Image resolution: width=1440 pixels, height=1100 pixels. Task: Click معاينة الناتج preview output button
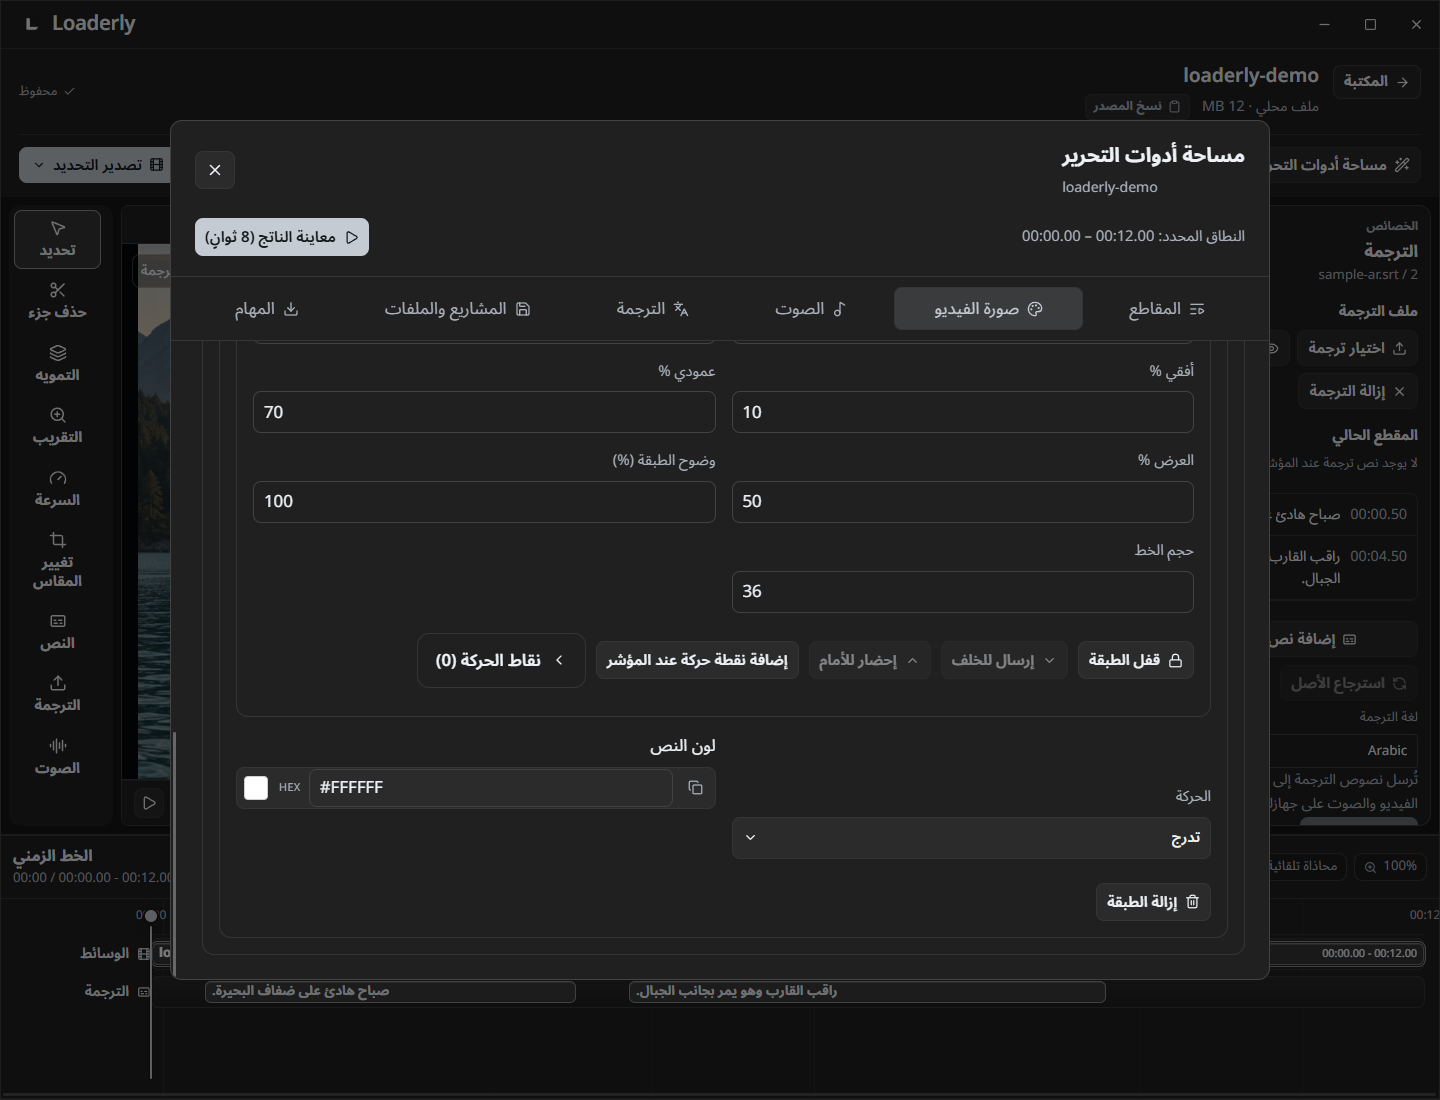click(x=282, y=237)
